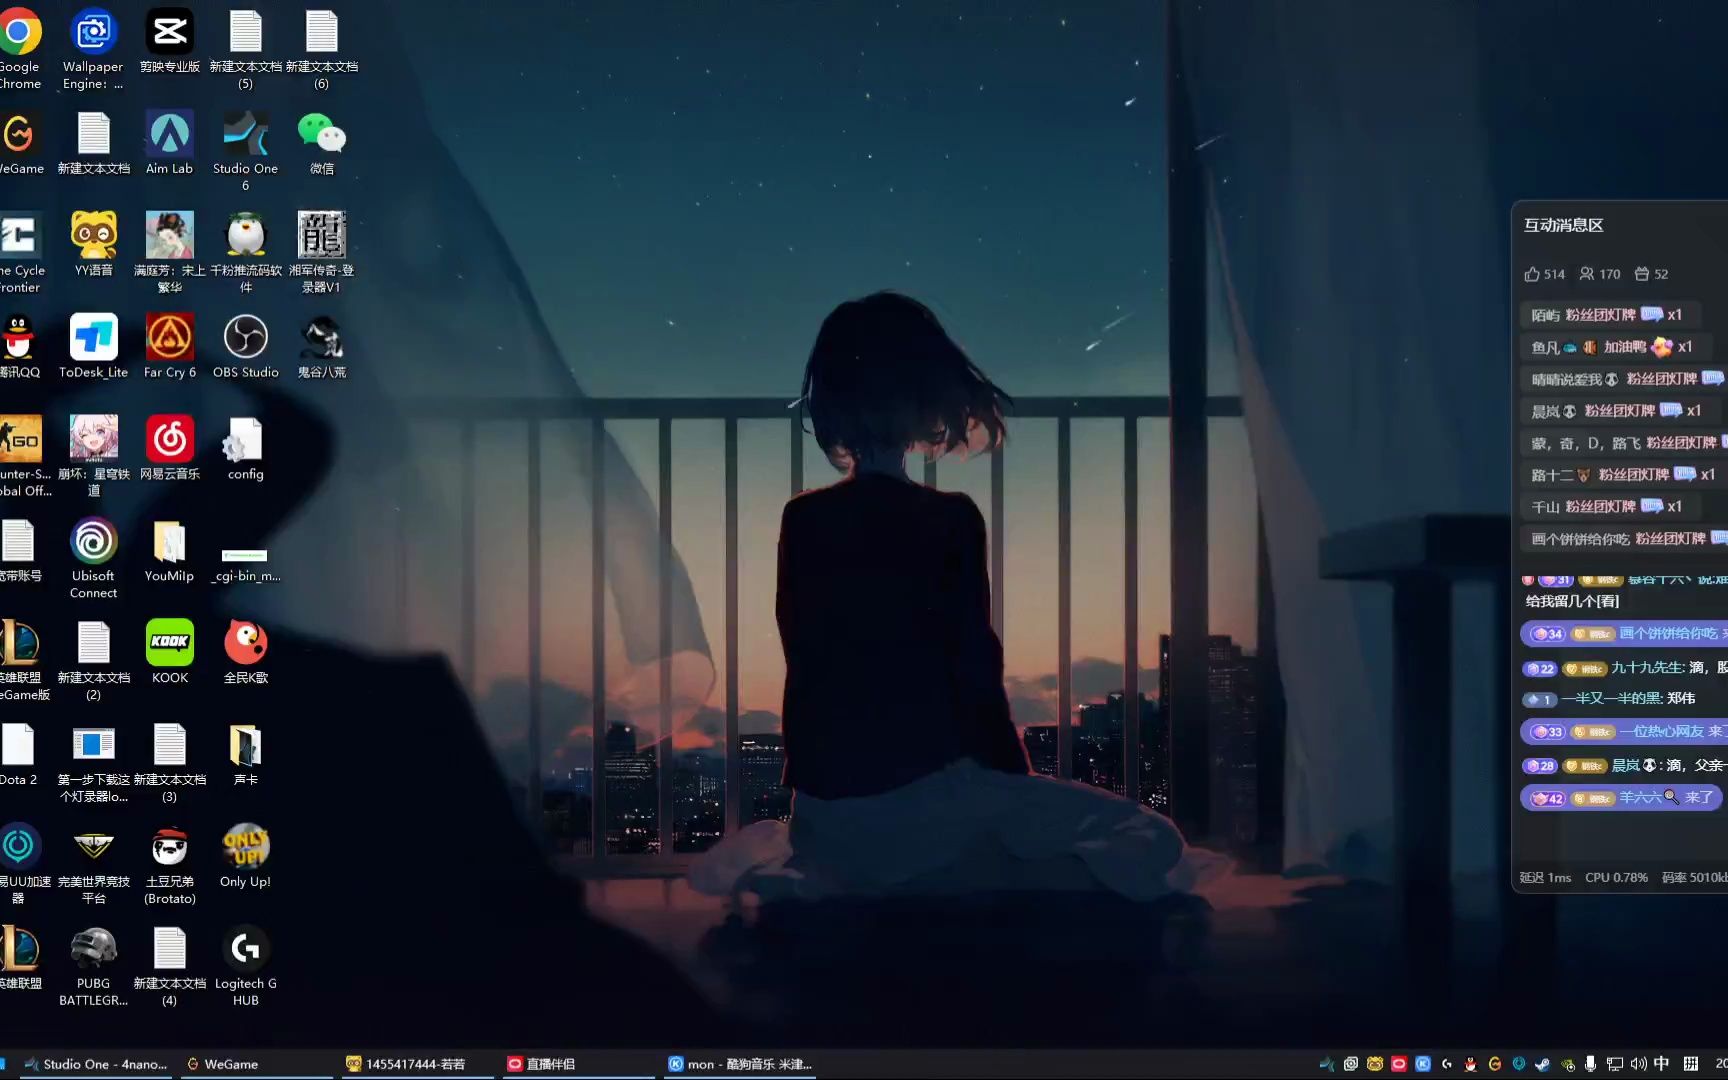
Task: Open Google Chrome from the desktop
Action: pyautogui.click(x=19, y=49)
